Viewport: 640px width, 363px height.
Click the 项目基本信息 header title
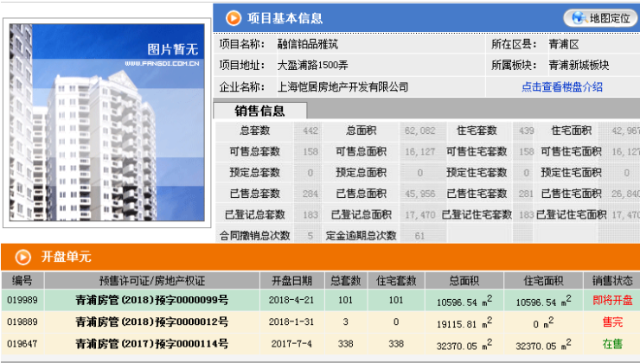[285, 18]
